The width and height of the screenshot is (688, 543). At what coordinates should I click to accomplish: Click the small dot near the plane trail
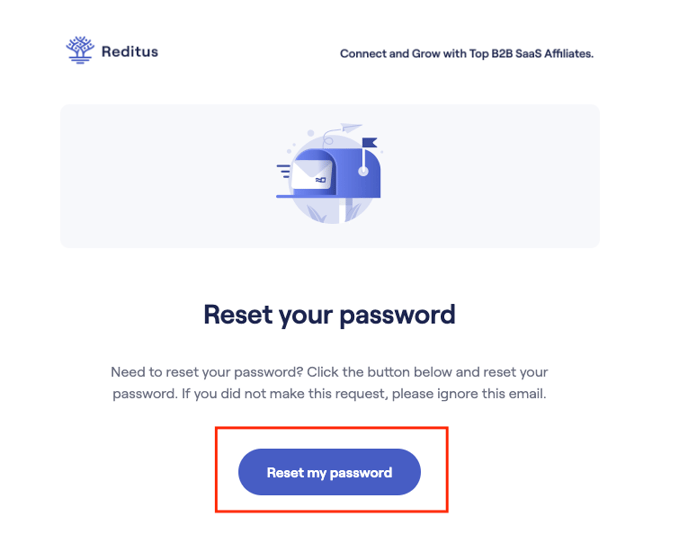coord(311,132)
